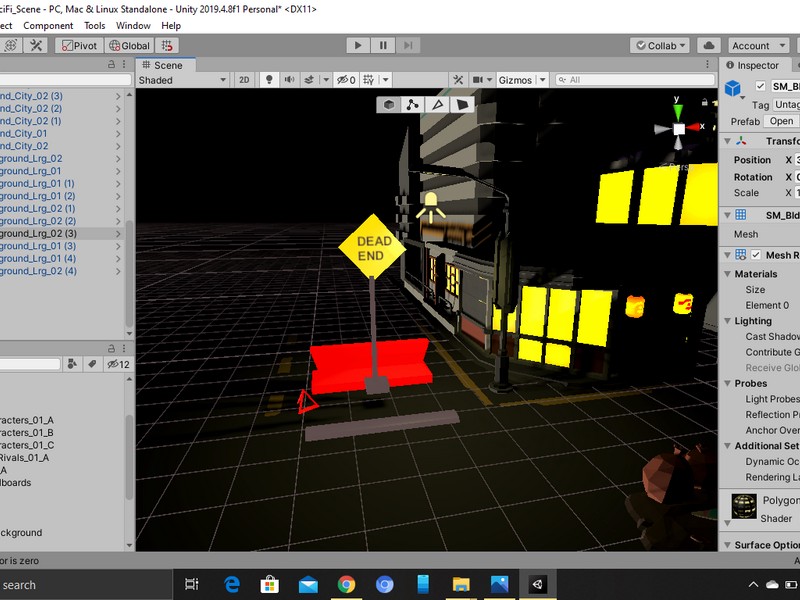Image resolution: width=800 pixels, height=600 pixels.
Task: Click the camera icon near Gizmos
Action: (x=478, y=80)
